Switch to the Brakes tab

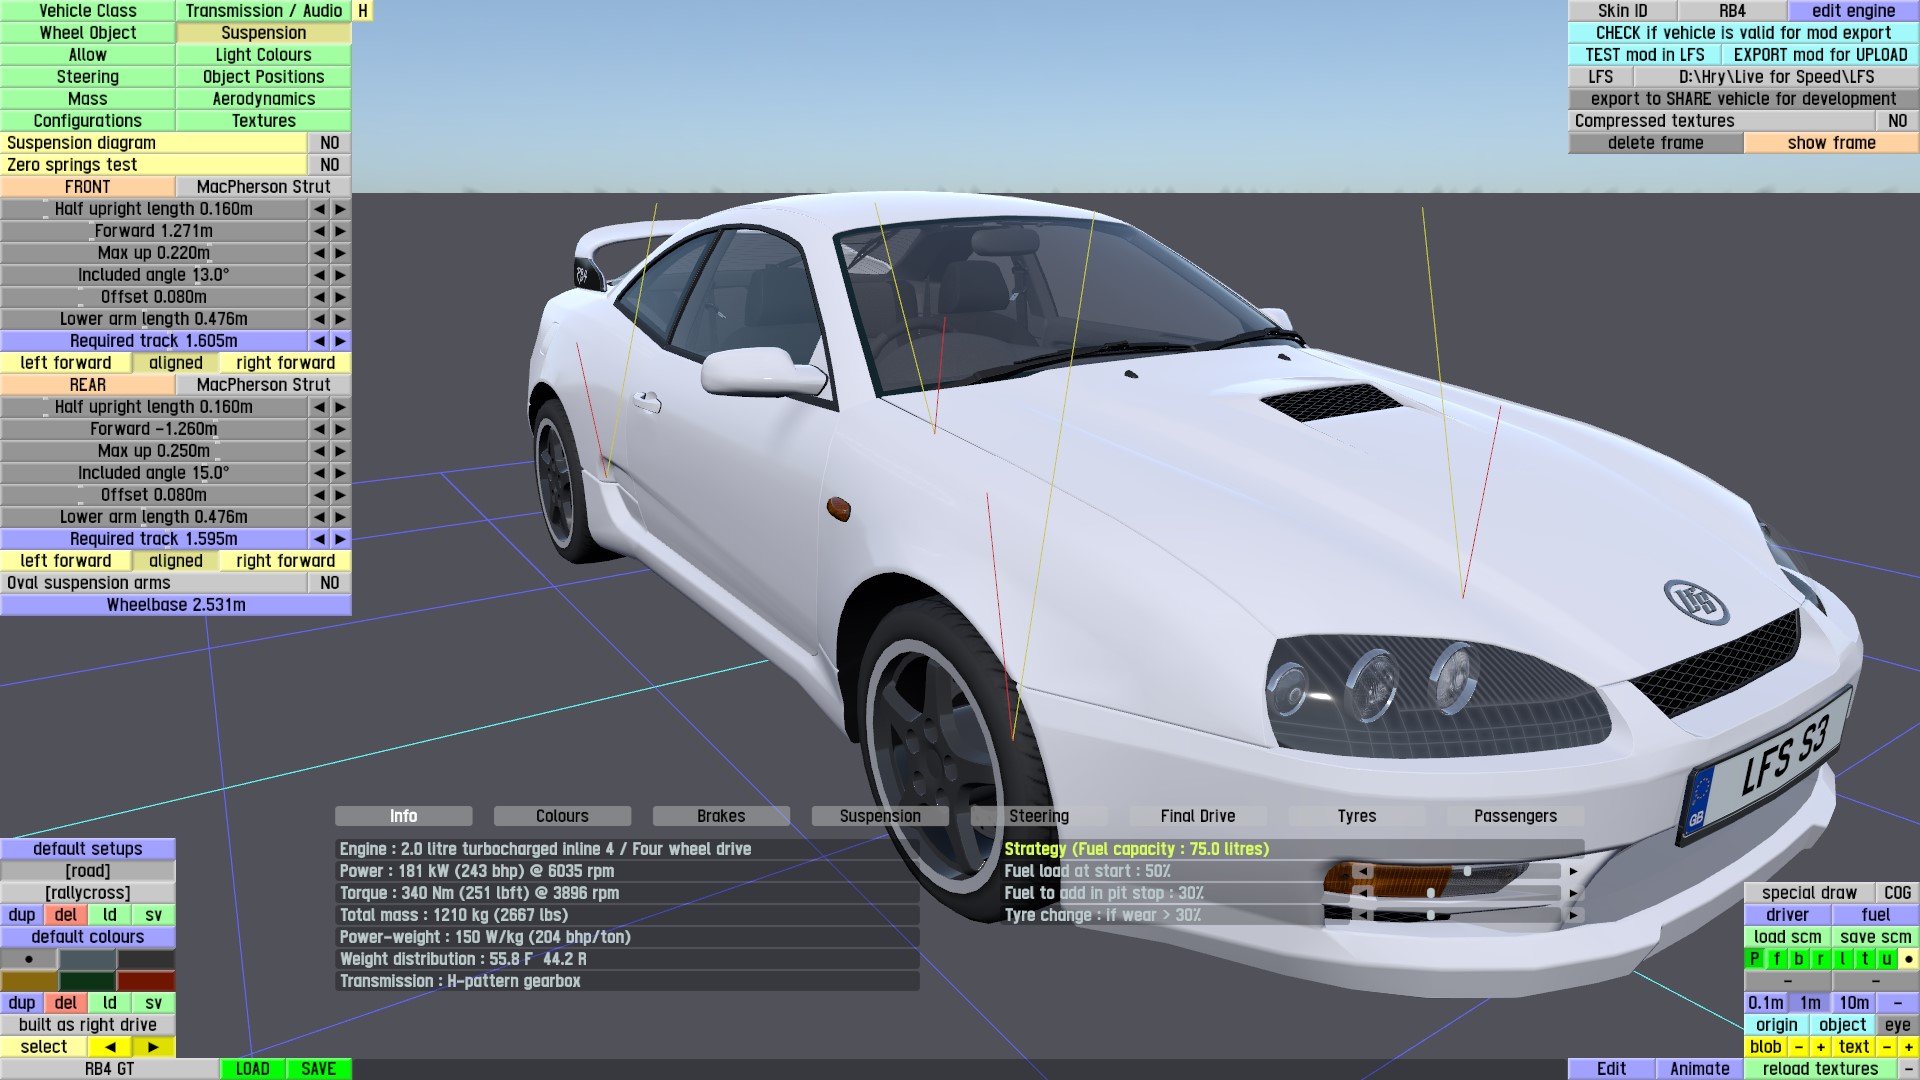[x=721, y=816]
